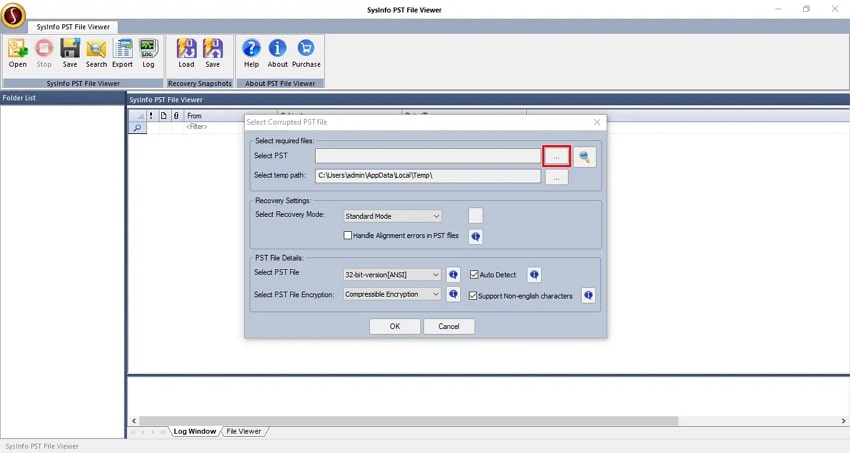Click the browse button for Select PST
This screenshot has width=850, height=453.
click(556, 157)
